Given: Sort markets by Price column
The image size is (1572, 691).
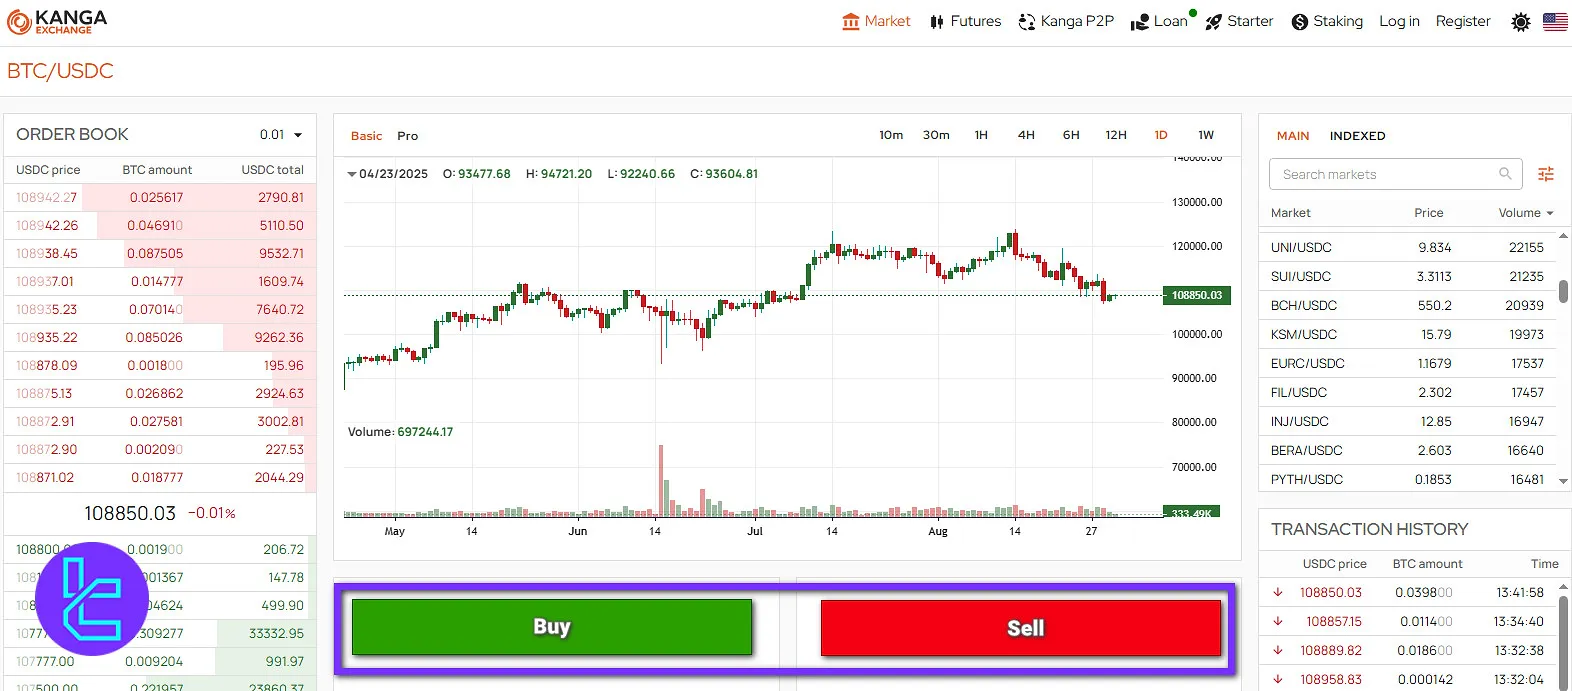Looking at the screenshot, I should point(1429,213).
